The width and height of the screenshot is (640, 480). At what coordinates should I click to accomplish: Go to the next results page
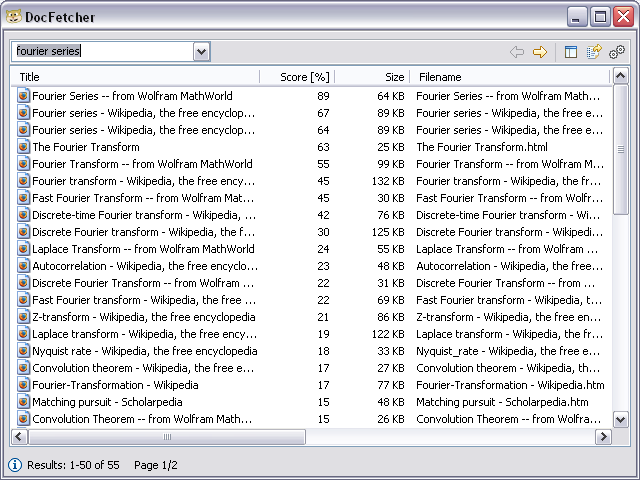540,52
